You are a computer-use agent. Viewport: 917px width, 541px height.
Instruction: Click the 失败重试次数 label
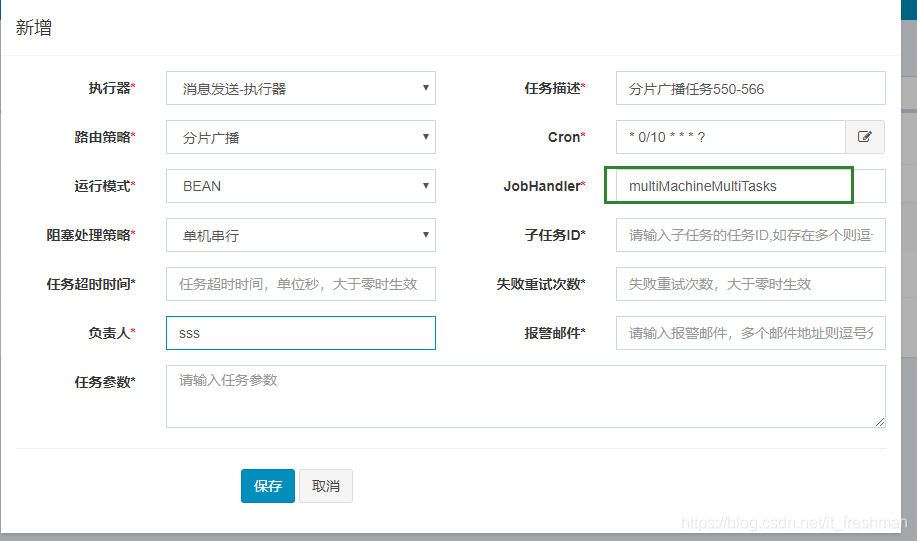click(x=540, y=284)
